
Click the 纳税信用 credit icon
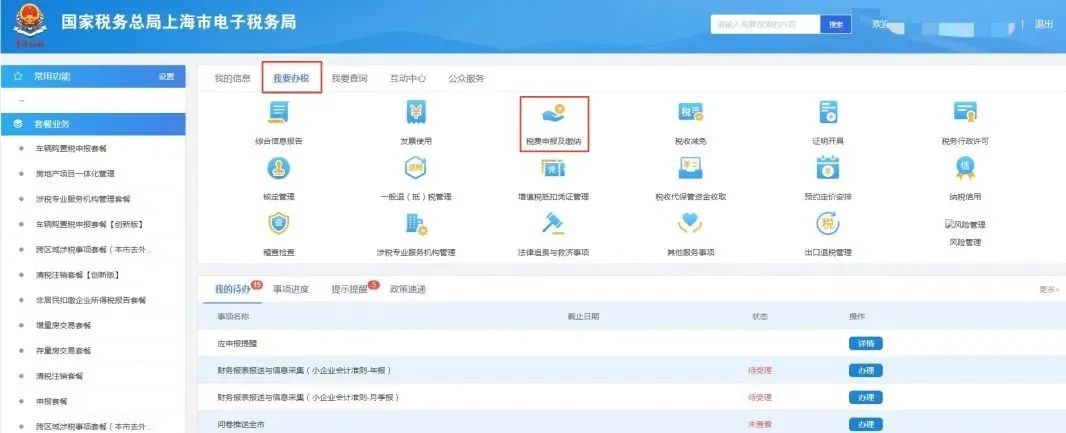(x=965, y=168)
